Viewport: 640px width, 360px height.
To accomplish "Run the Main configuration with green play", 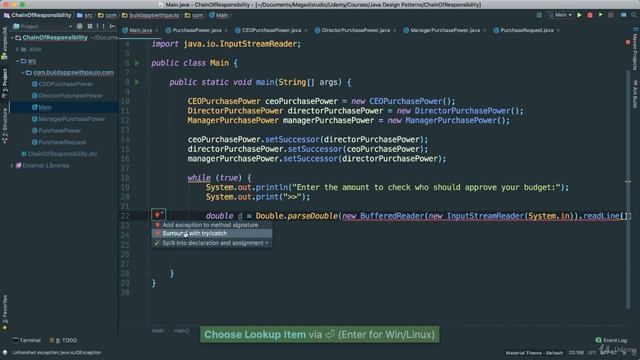I will [579, 15].
